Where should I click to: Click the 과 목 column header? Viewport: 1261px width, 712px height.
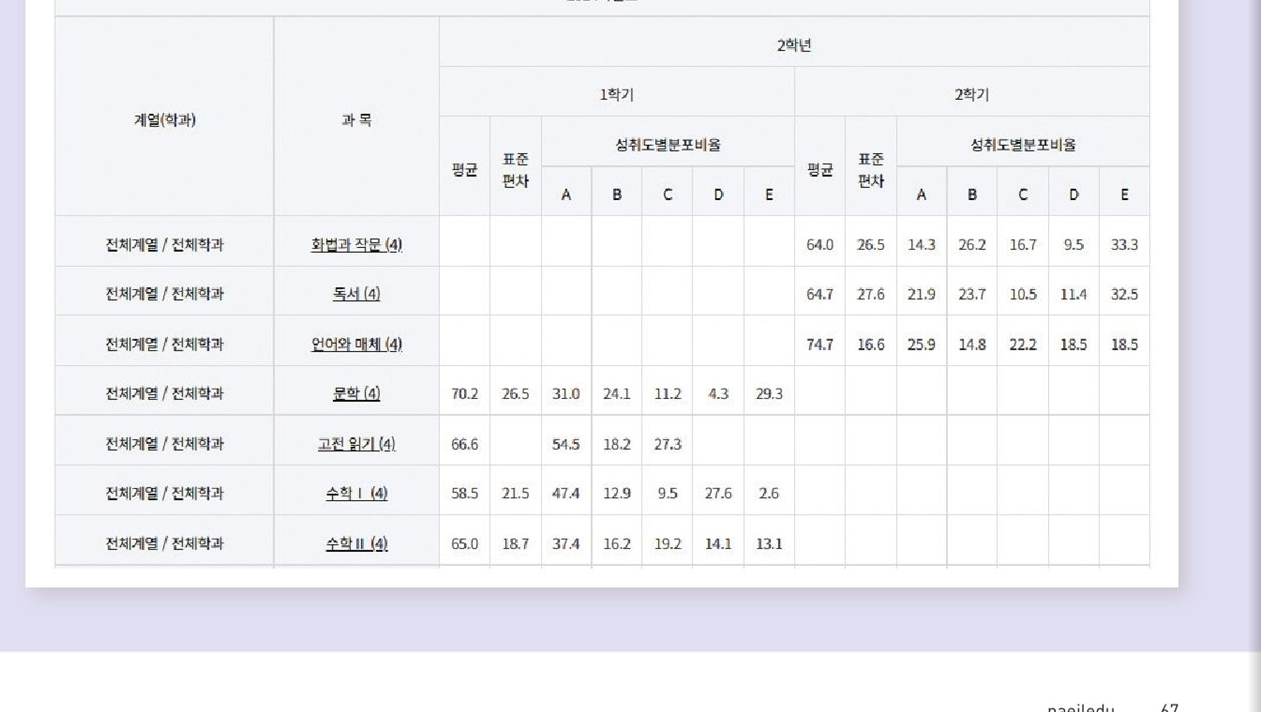tap(356, 120)
